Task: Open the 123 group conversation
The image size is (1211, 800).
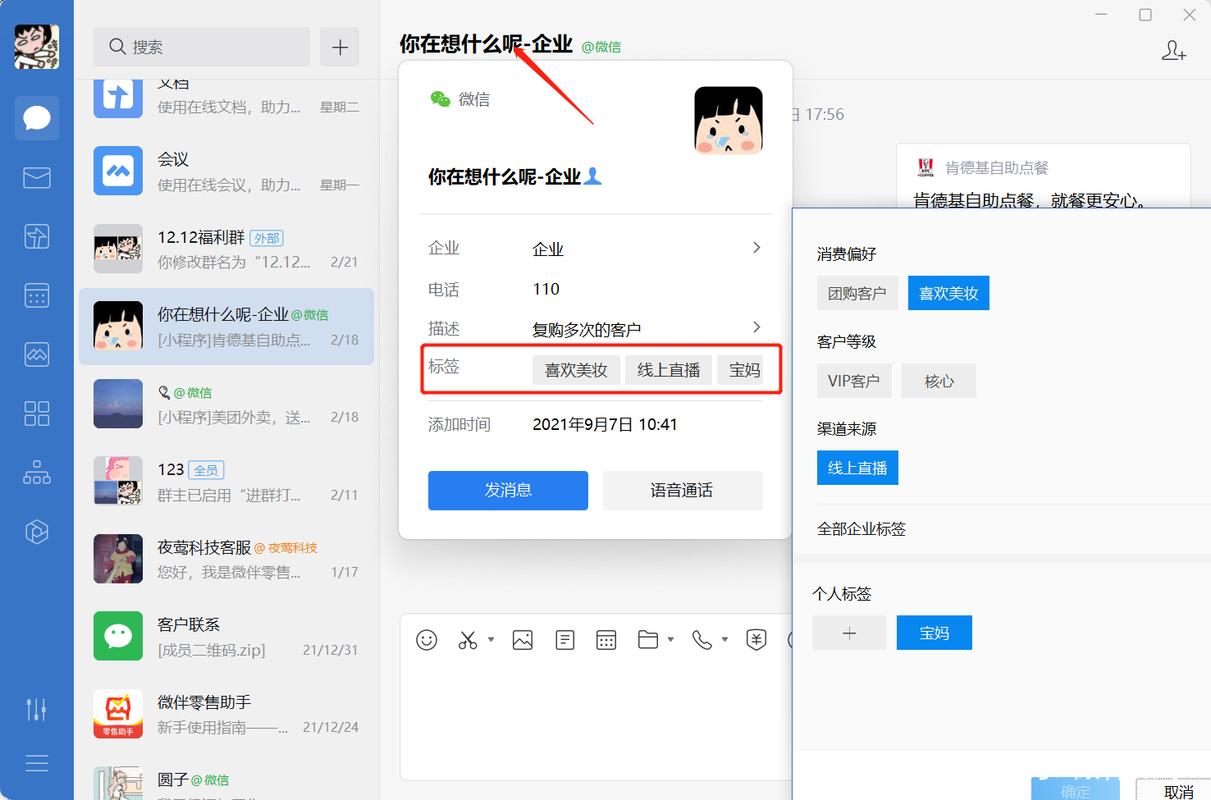Action: tap(226, 481)
